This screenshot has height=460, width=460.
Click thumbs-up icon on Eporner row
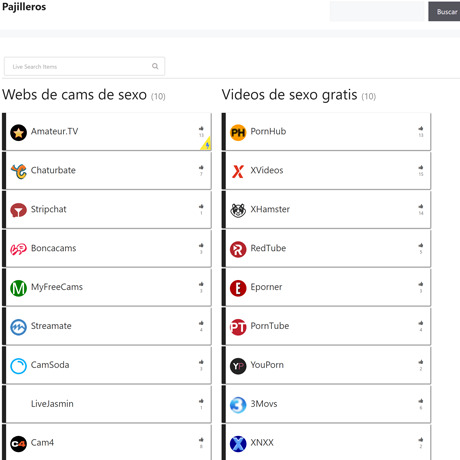point(421,284)
